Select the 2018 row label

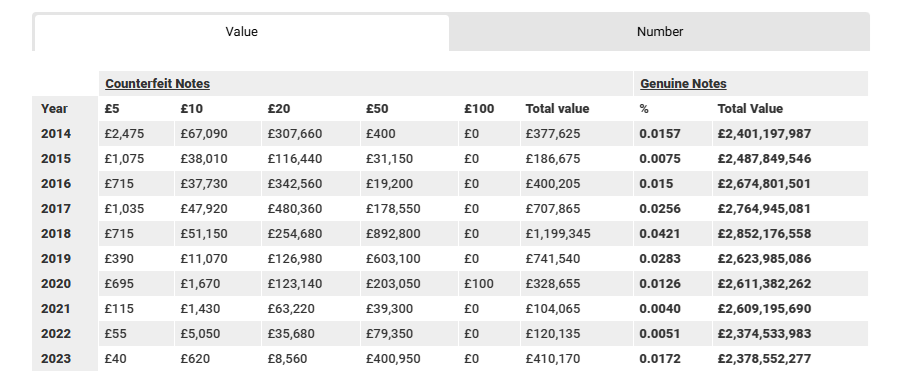[x=56, y=234]
